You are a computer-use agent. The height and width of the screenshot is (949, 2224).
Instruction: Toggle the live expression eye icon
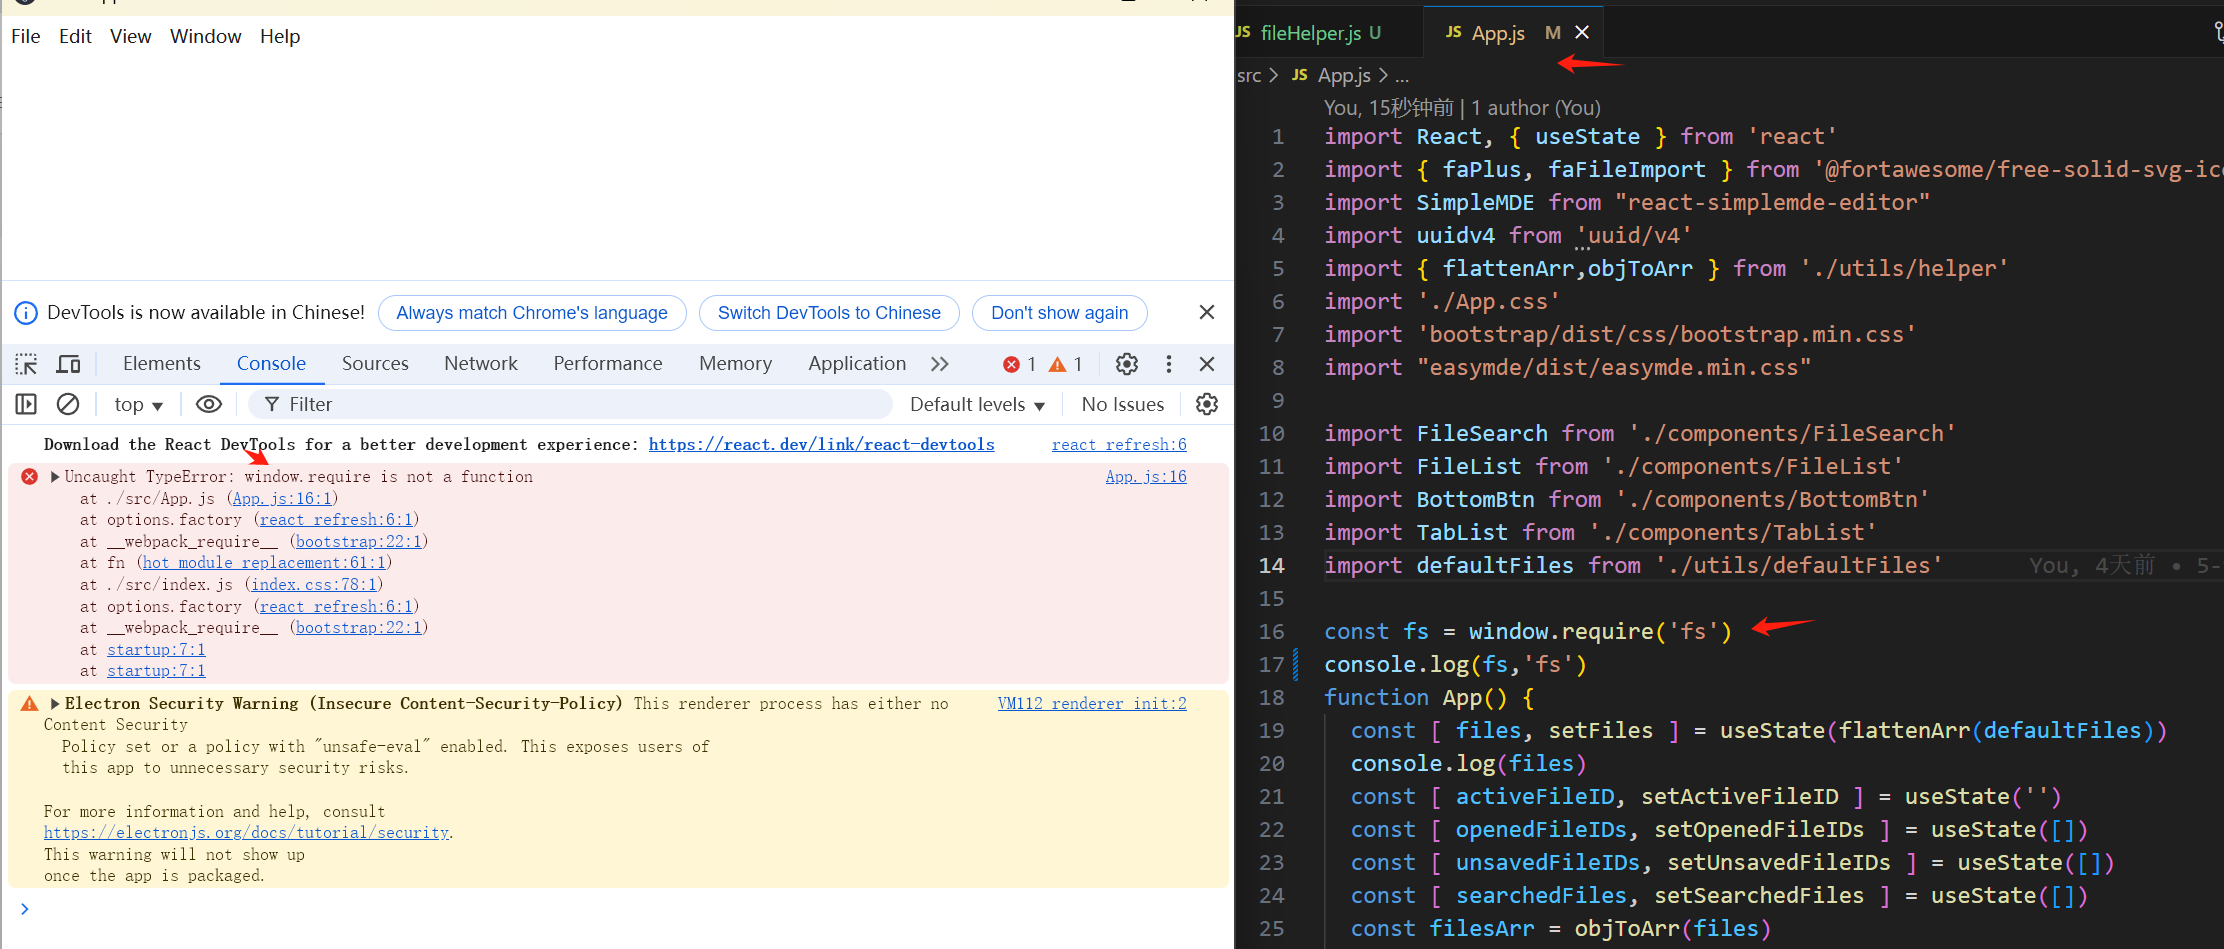tap(209, 404)
